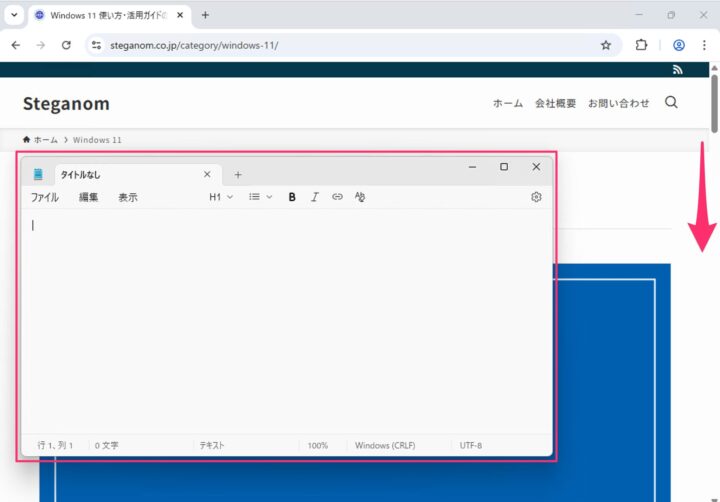
Task: Go forward in Chrome history
Action: (x=41, y=45)
